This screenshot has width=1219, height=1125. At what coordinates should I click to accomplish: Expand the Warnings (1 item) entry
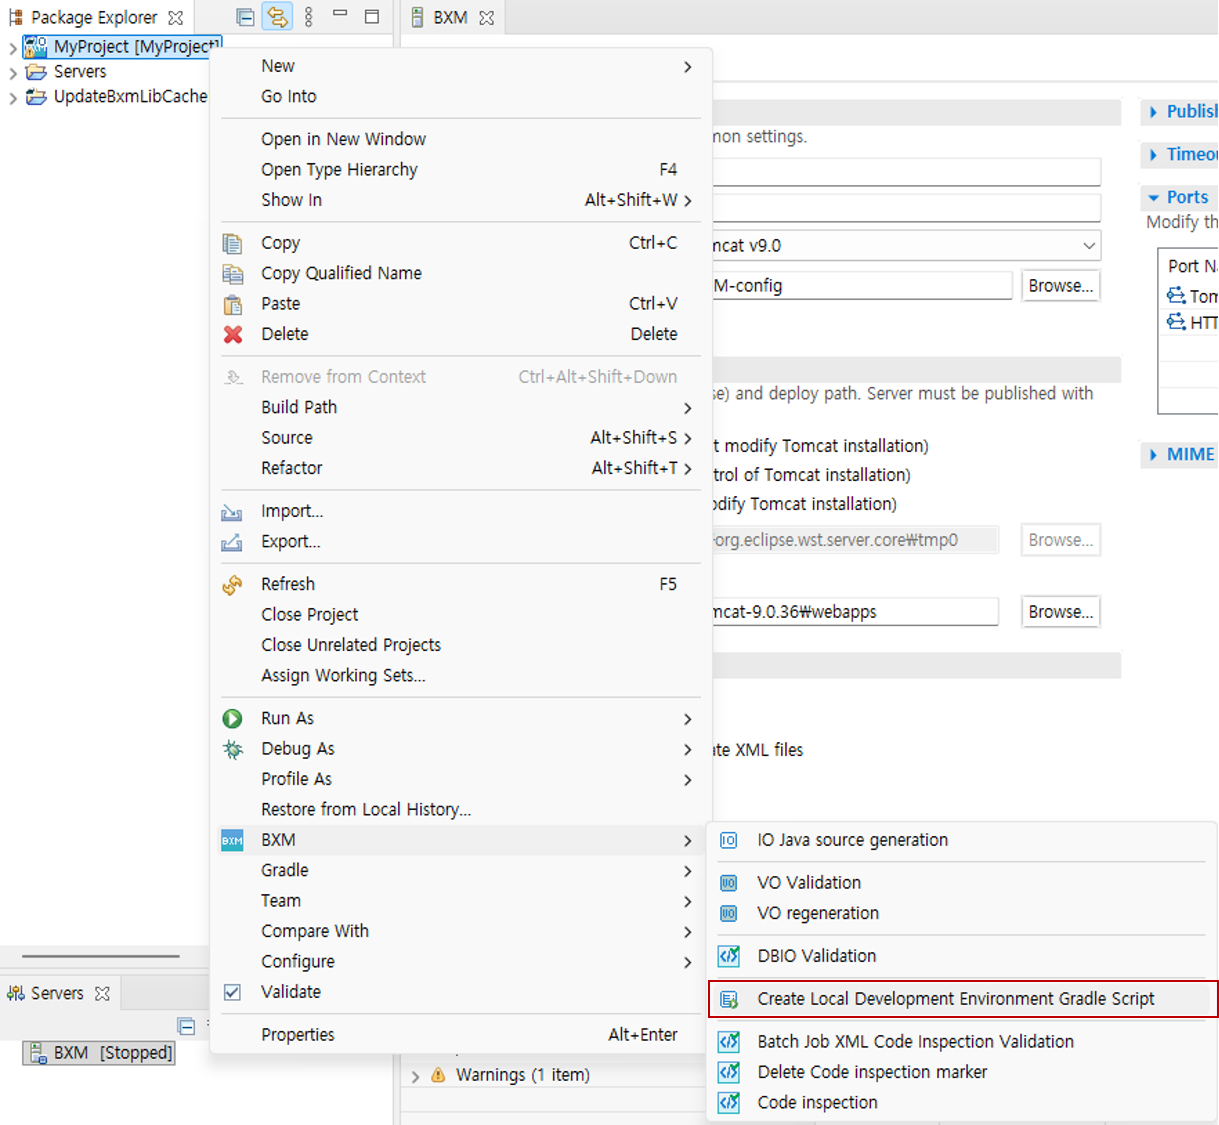tap(416, 1074)
